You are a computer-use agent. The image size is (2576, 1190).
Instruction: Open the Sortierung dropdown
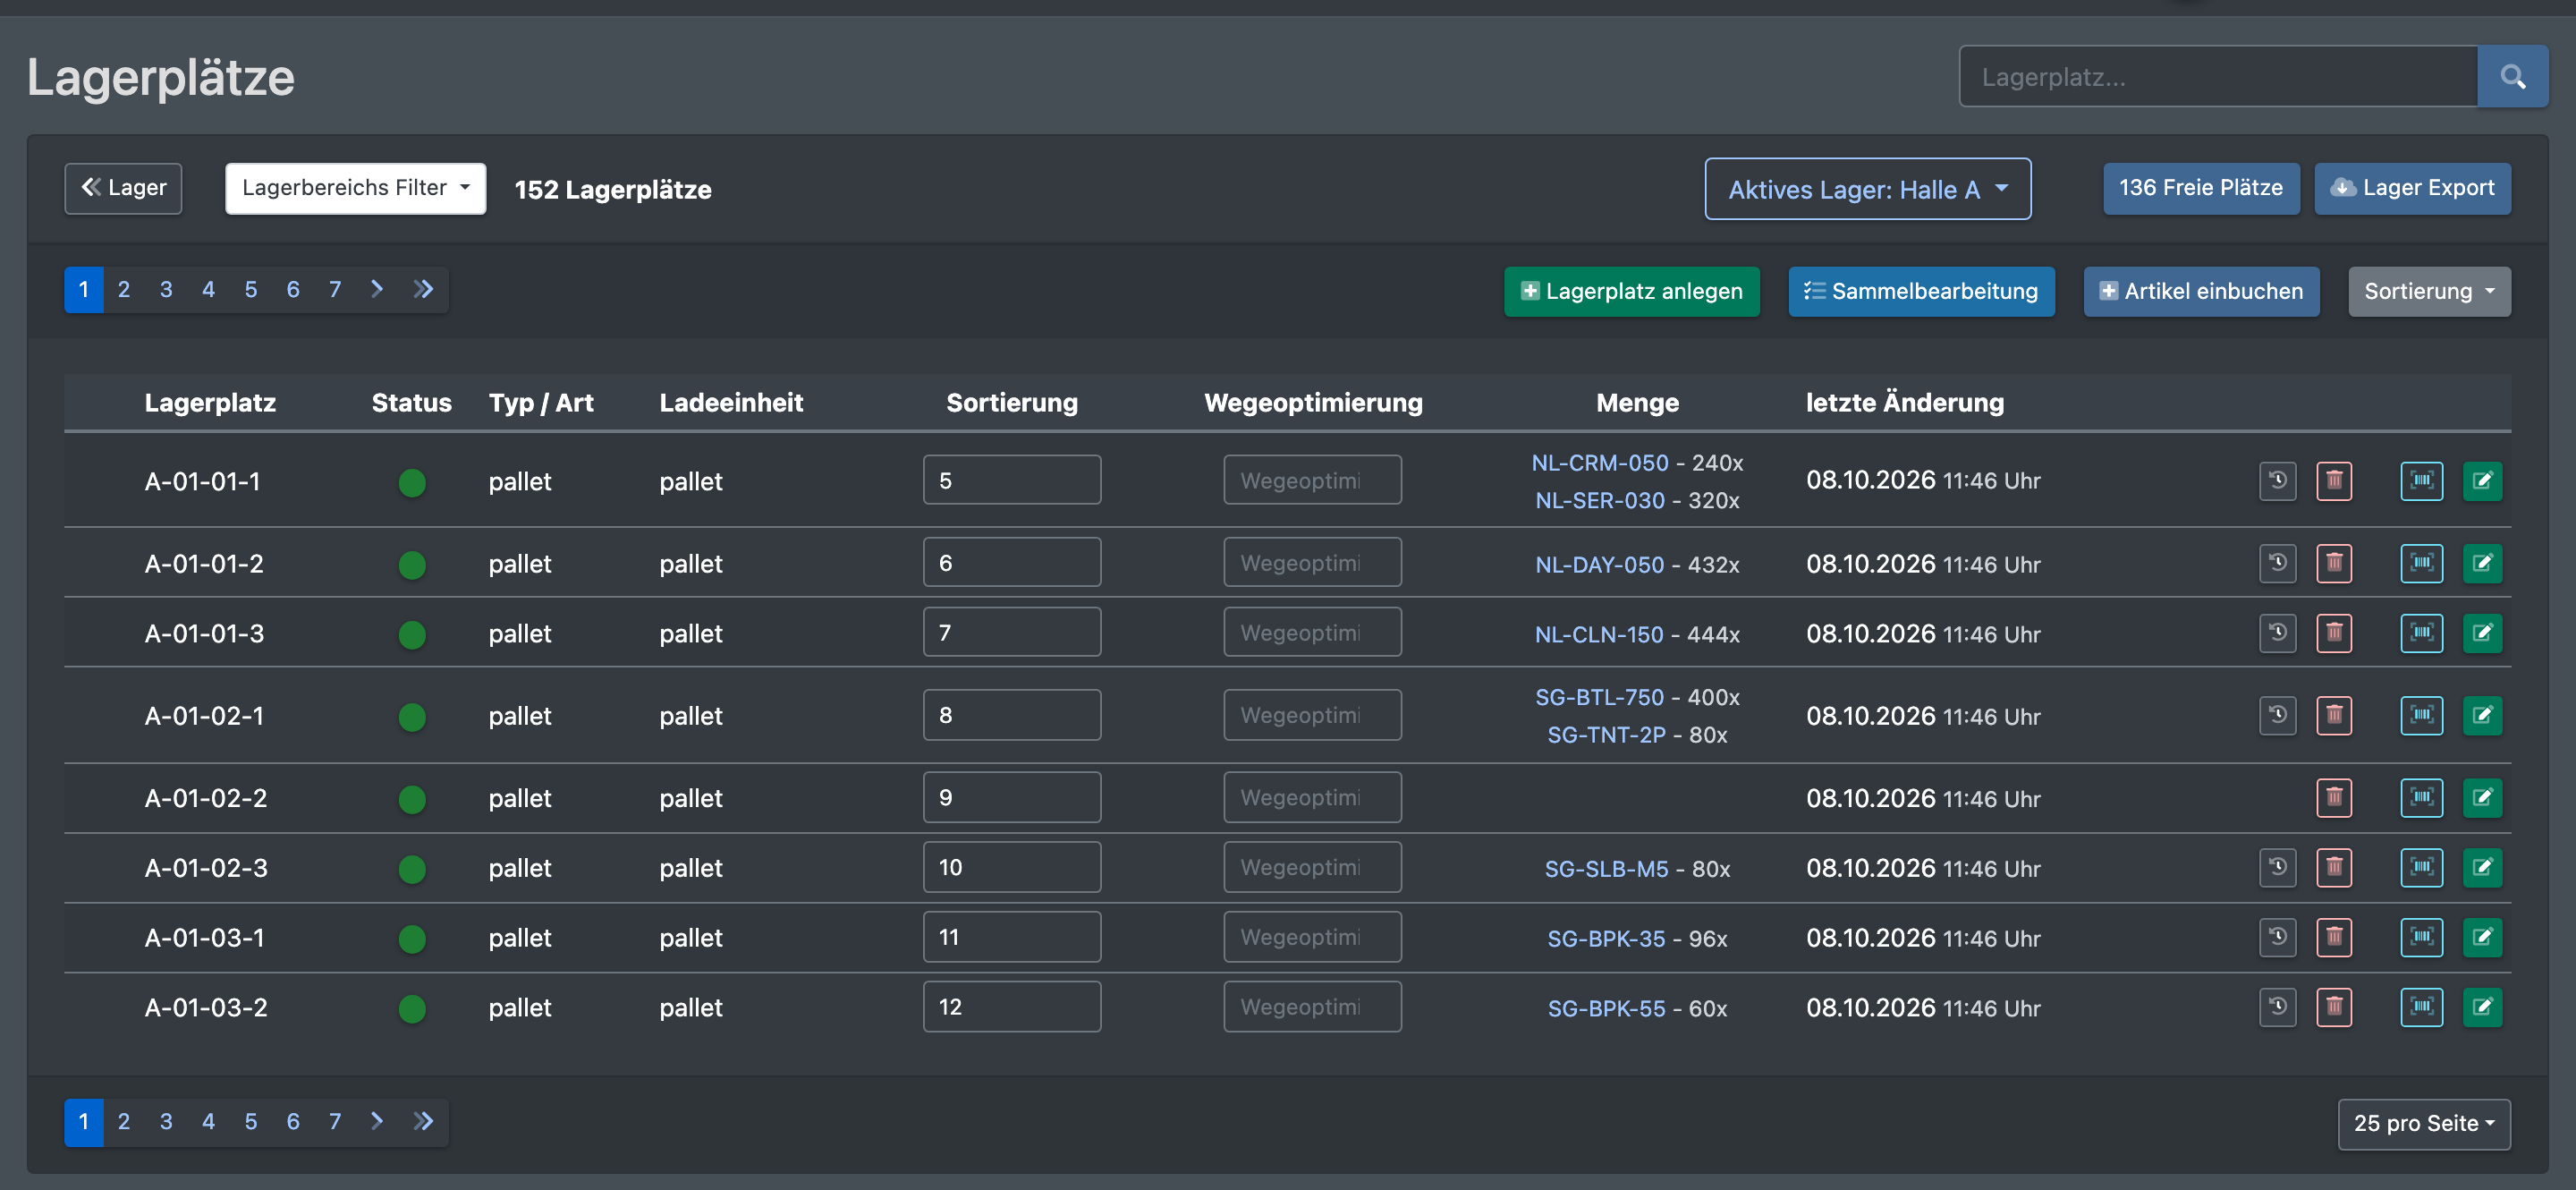[2428, 291]
